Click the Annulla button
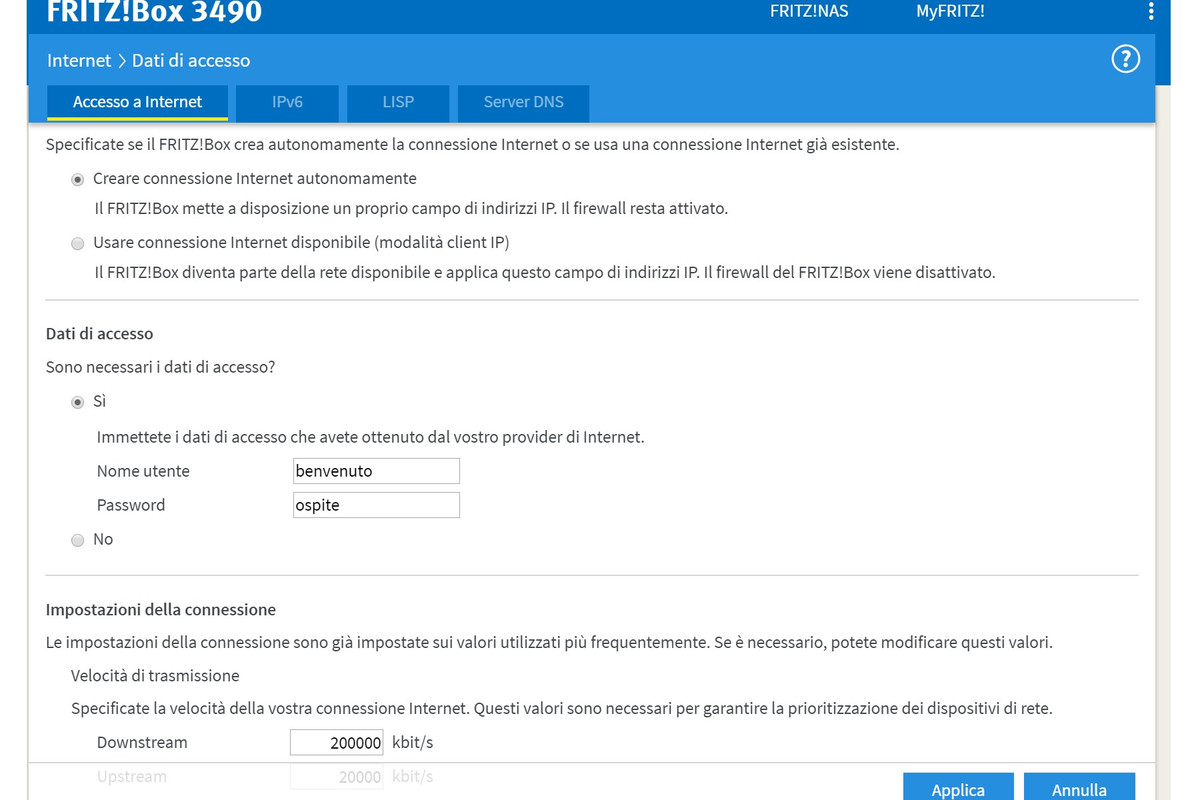The image size is (1200, 800). [1079, 788]
